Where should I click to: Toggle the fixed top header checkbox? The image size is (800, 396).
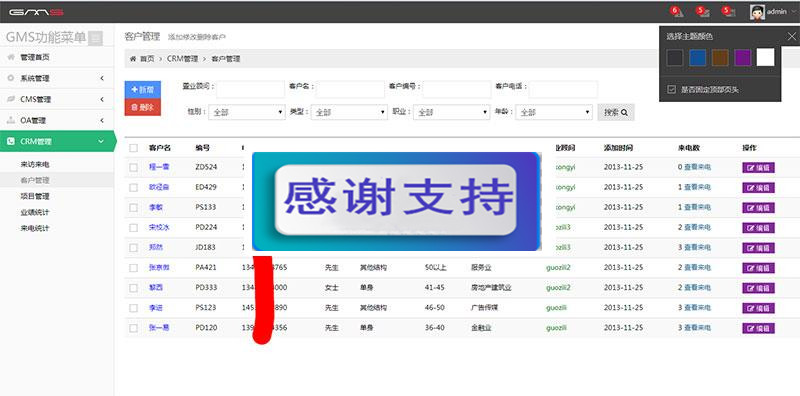pyautogui.click(x=671, y=90)
